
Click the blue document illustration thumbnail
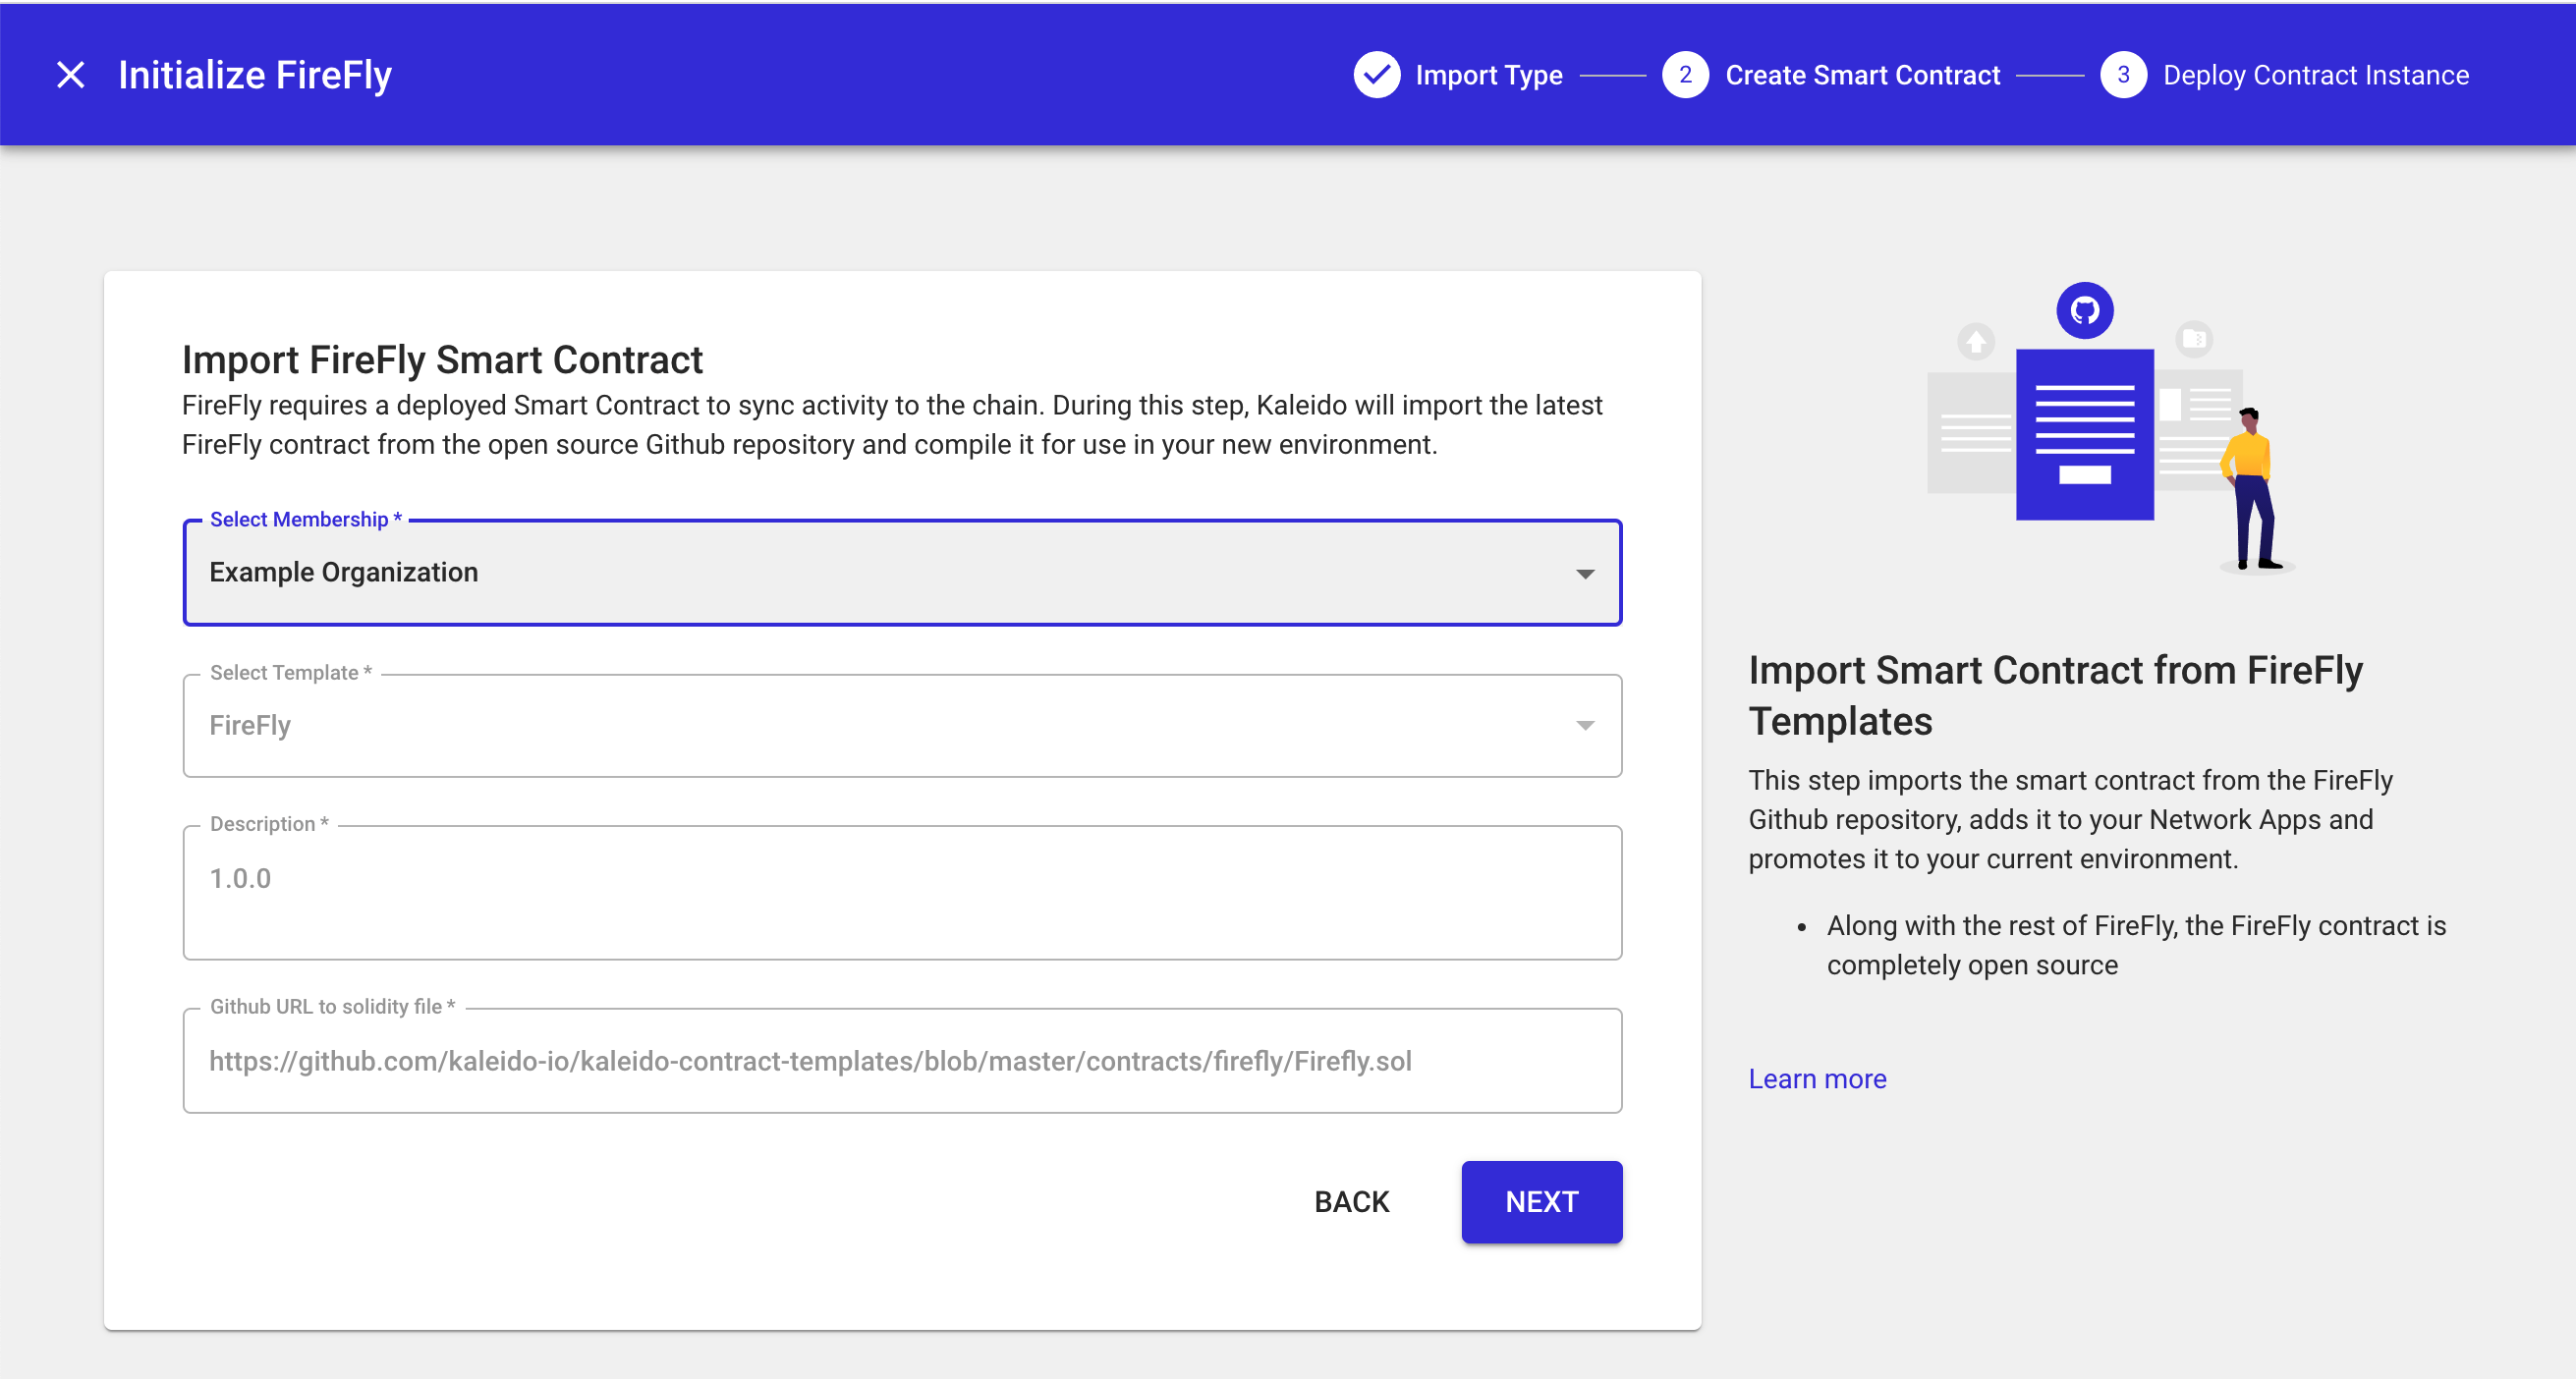point(2084,434)
